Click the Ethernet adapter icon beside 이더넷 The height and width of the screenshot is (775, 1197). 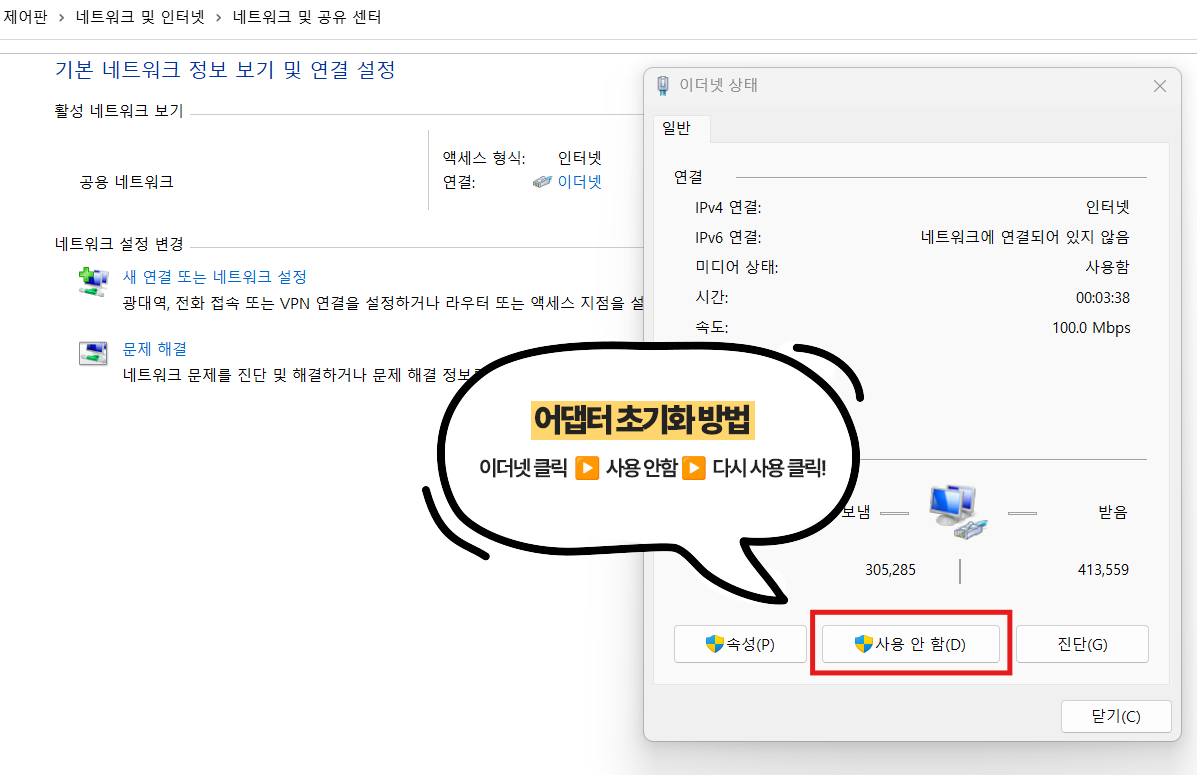(x=542, y=181)
